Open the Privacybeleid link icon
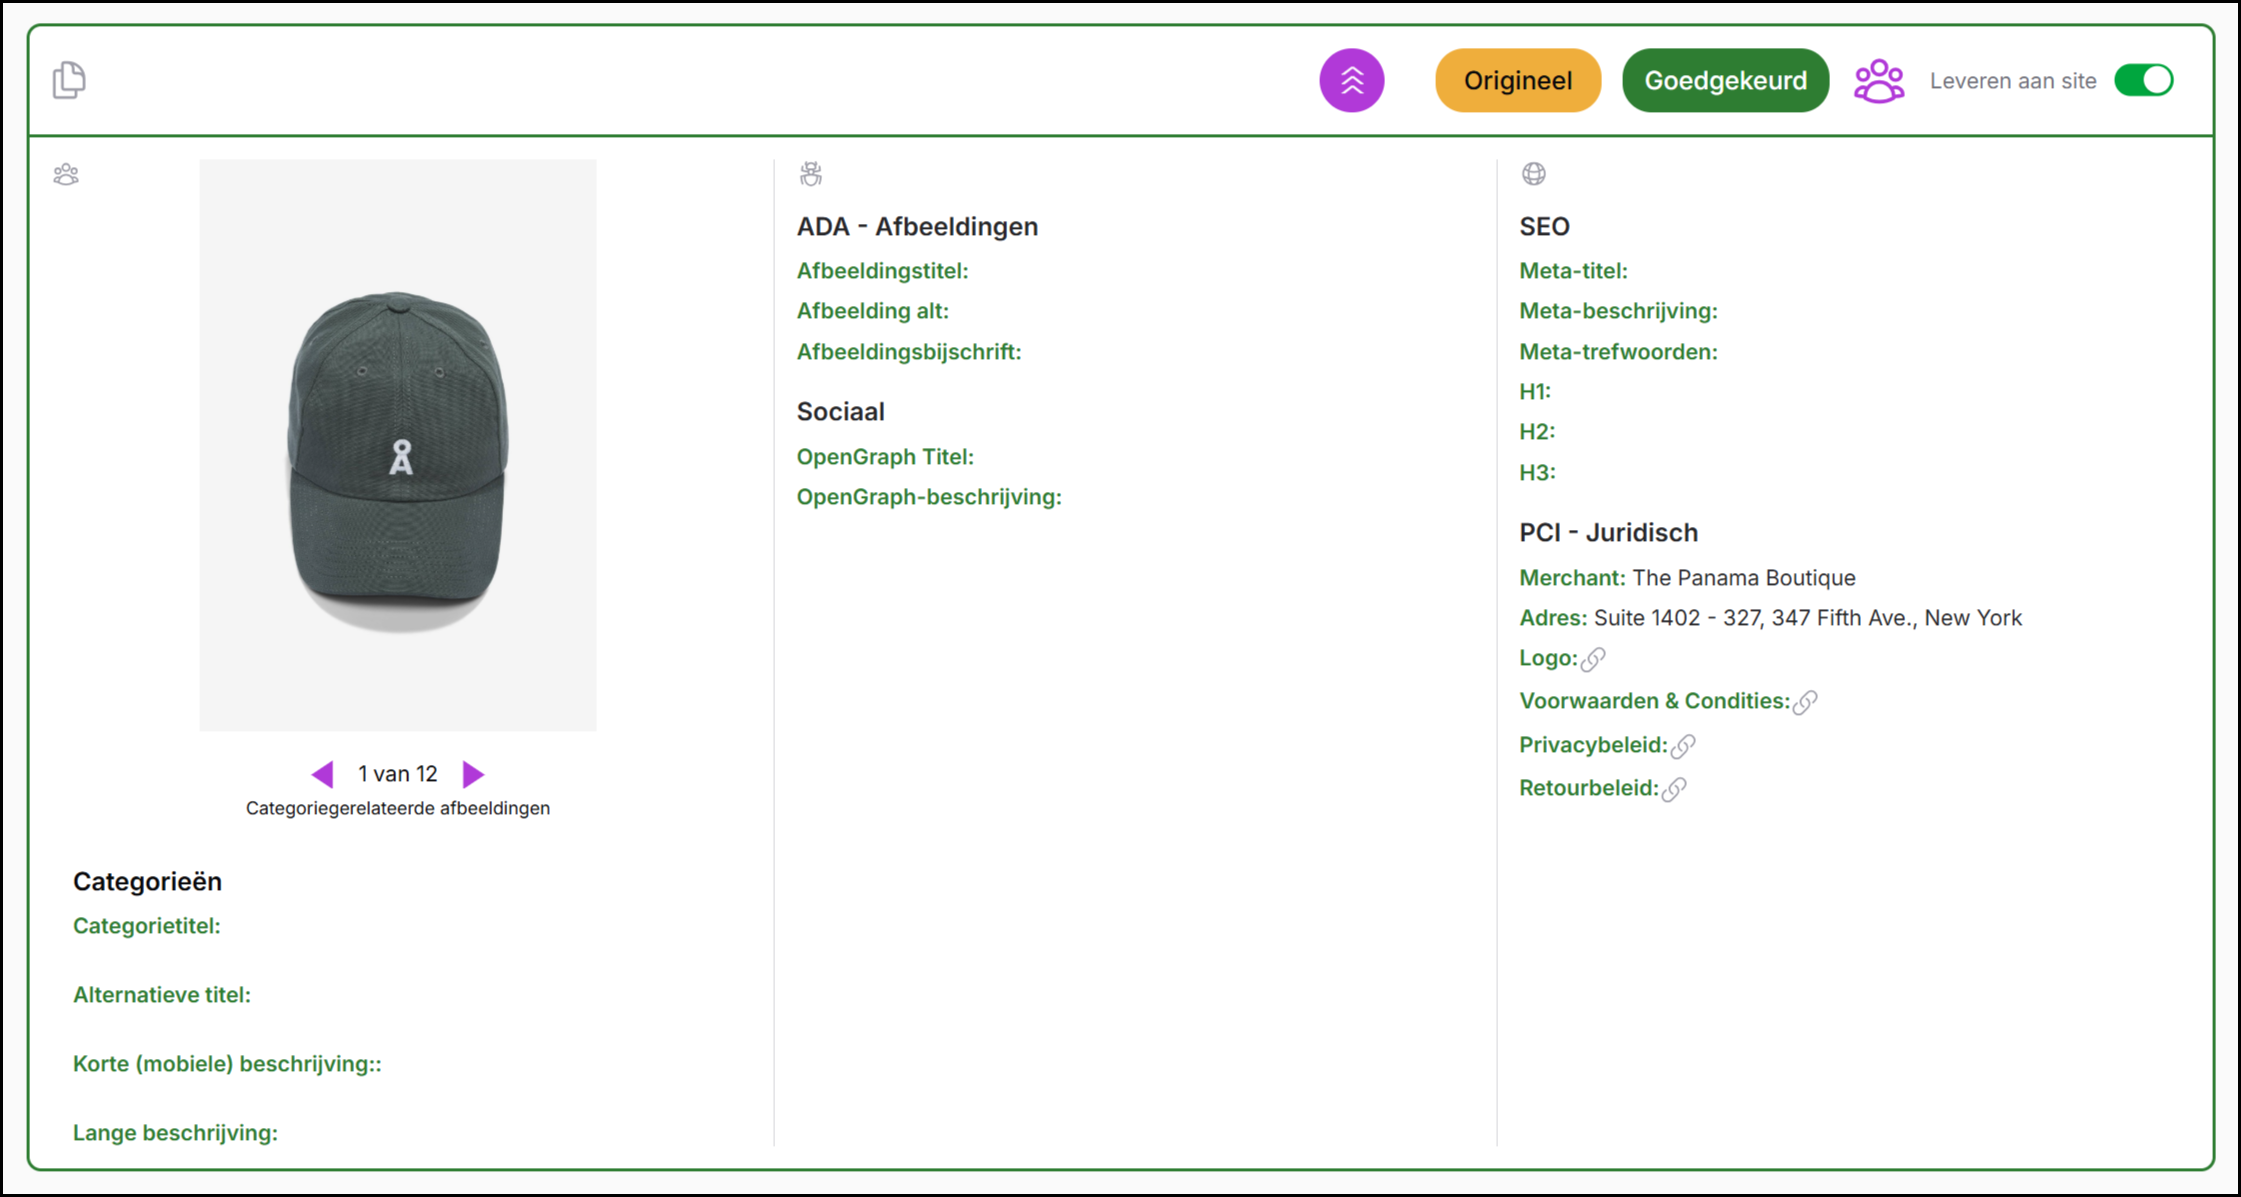This screenshot has height=1197, width=2241. [1684, 746]
